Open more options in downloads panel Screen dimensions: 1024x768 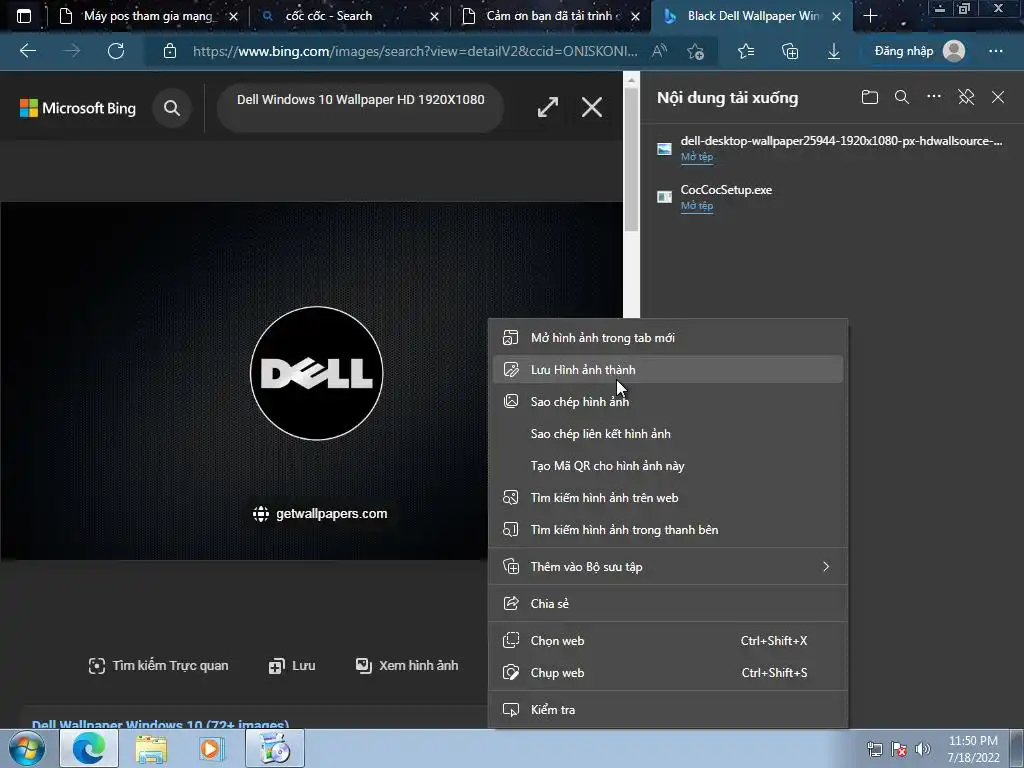(934, 97)
